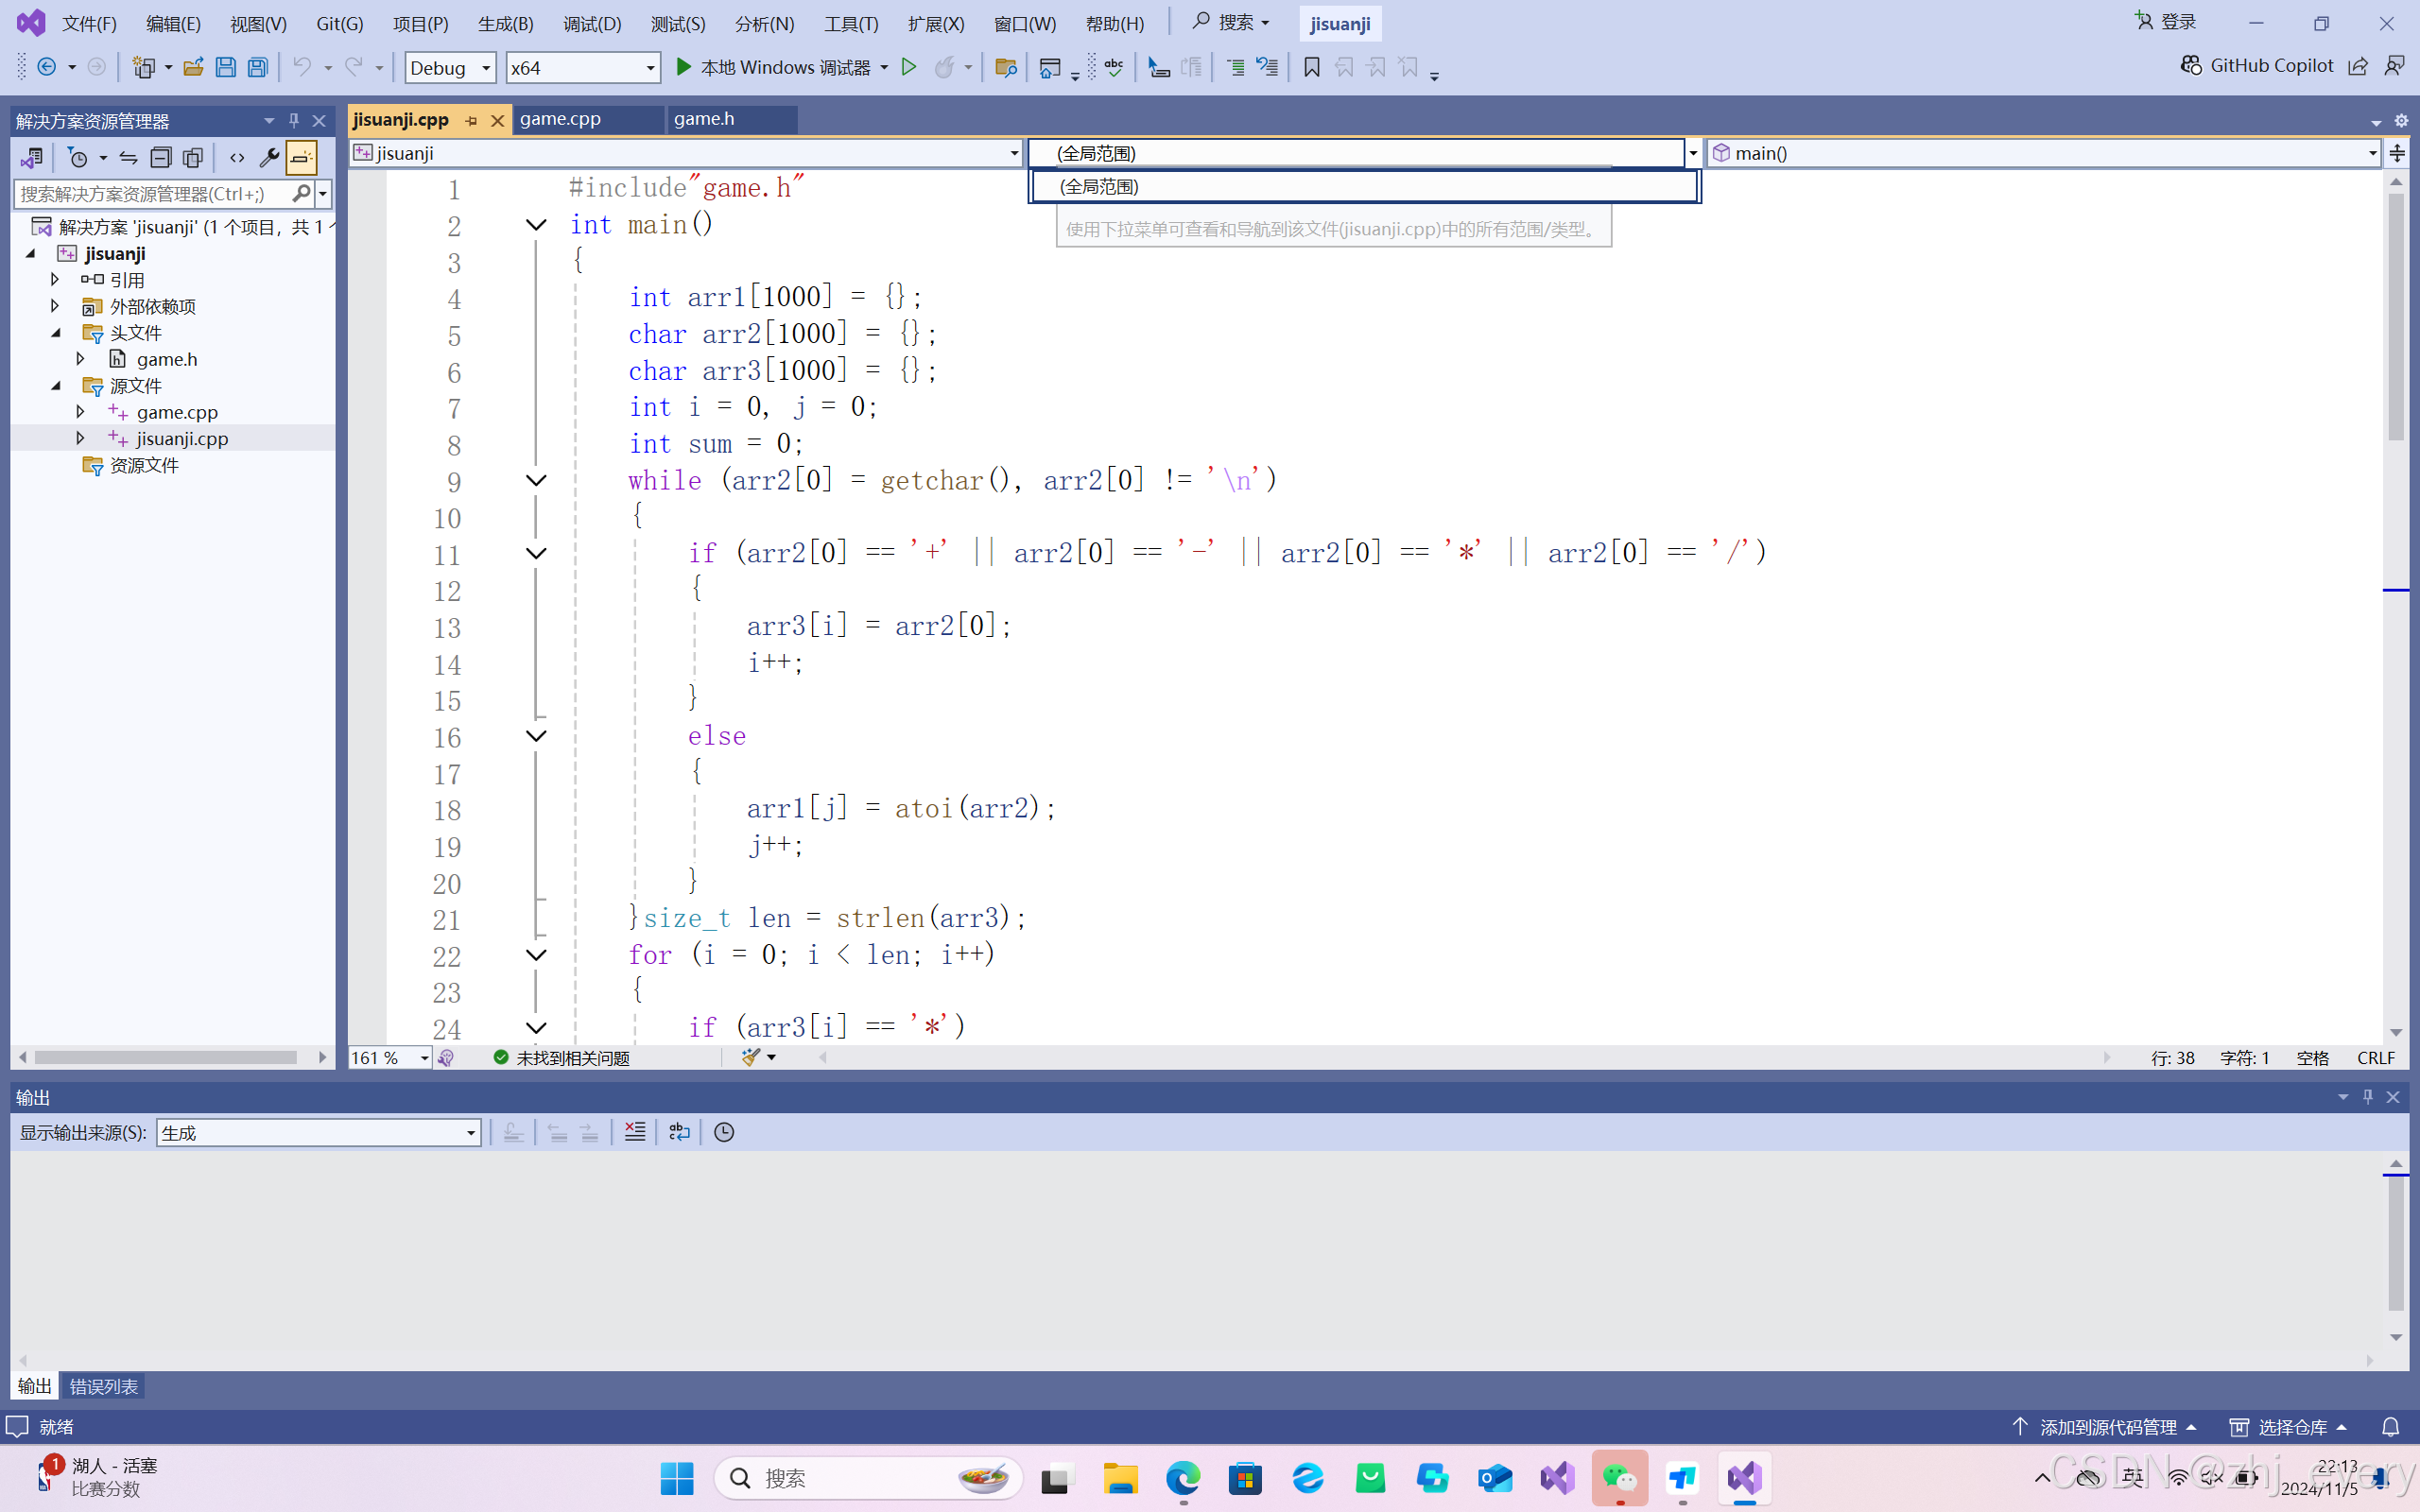Toggle pin on jisuanji.cpp tab
The image size is (2420, 1512).
472,120
